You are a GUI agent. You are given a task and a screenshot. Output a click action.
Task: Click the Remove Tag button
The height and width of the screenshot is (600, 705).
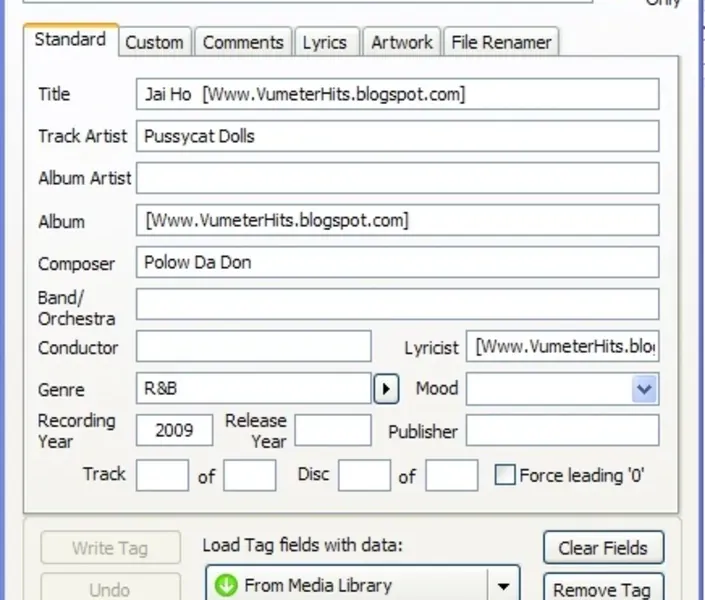pyautogui.click(x=603, y=588)
